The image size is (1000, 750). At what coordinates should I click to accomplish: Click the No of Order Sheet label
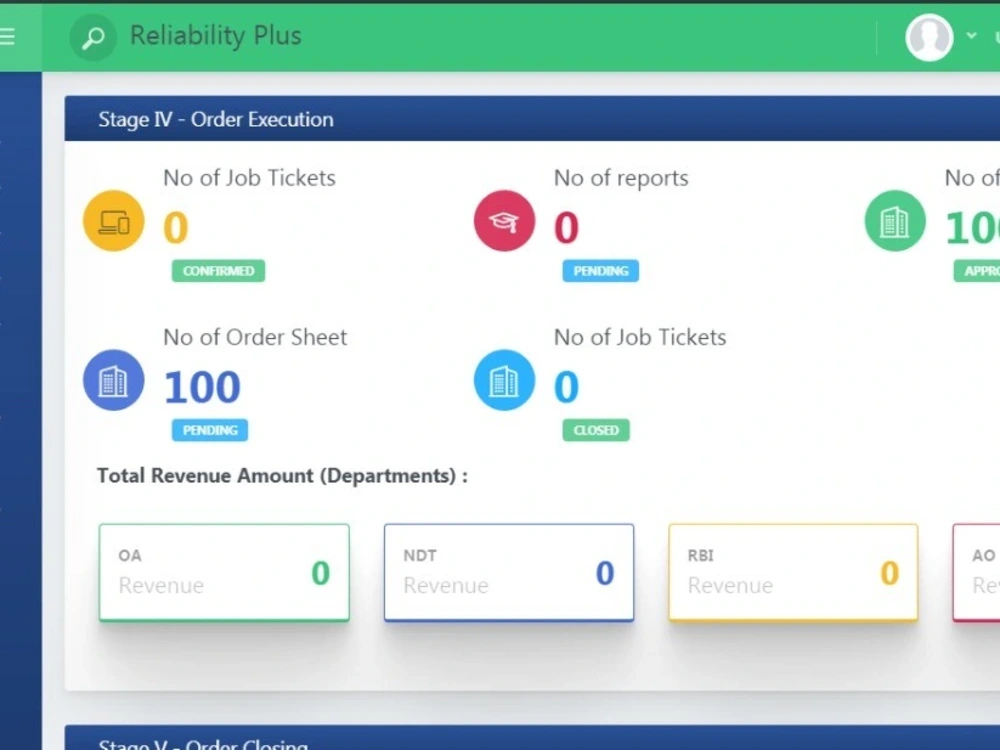point(255,337)
